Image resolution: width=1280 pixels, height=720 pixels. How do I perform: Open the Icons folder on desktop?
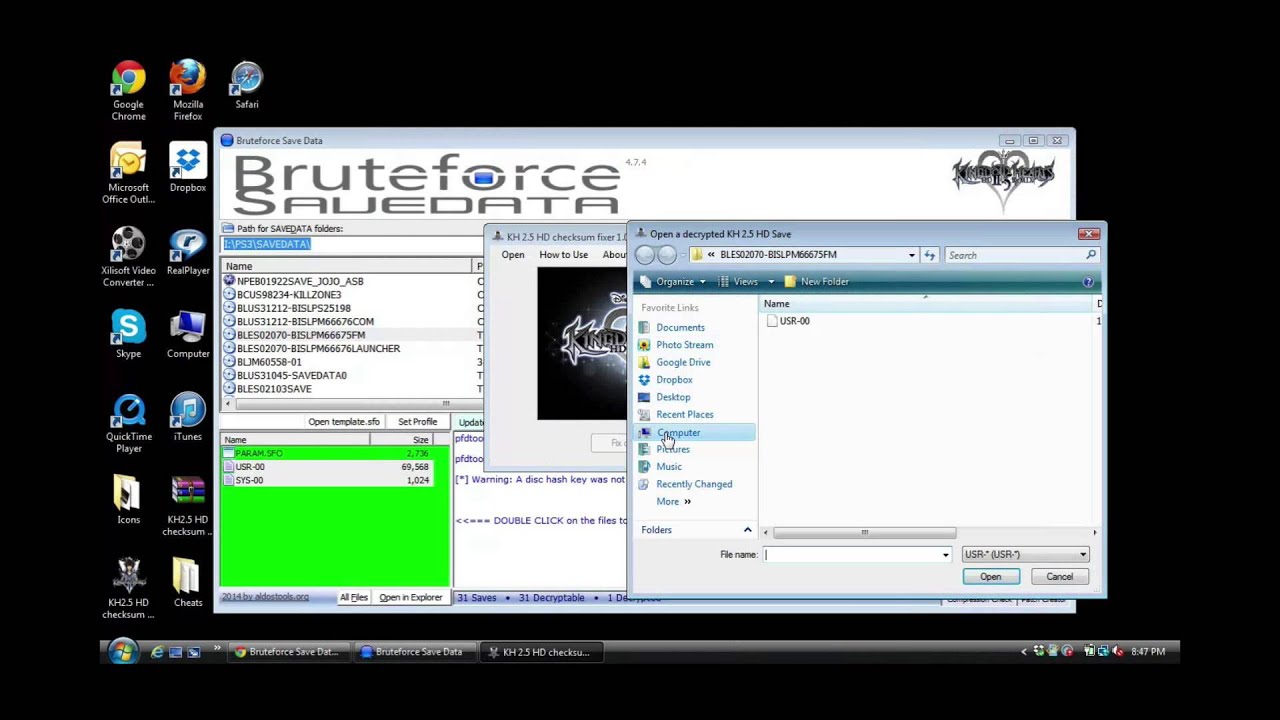click(128, 500)
